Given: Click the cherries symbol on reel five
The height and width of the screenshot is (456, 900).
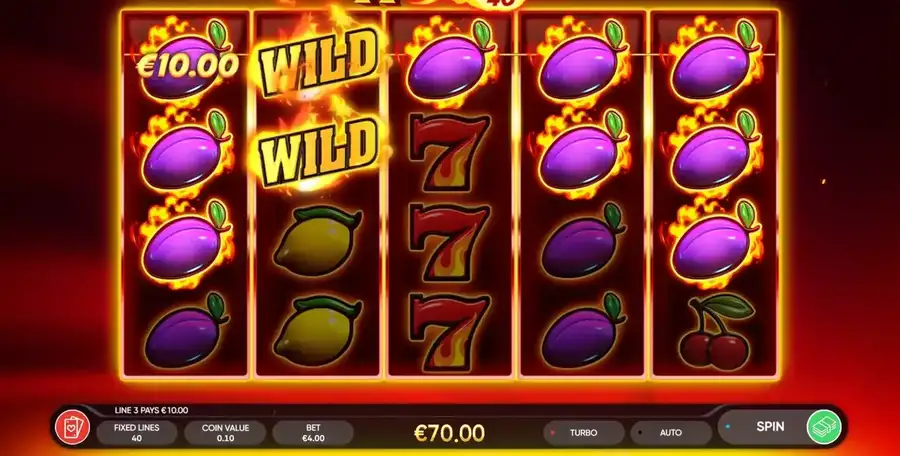Looking at the screenshot, I should click(716, 331).
